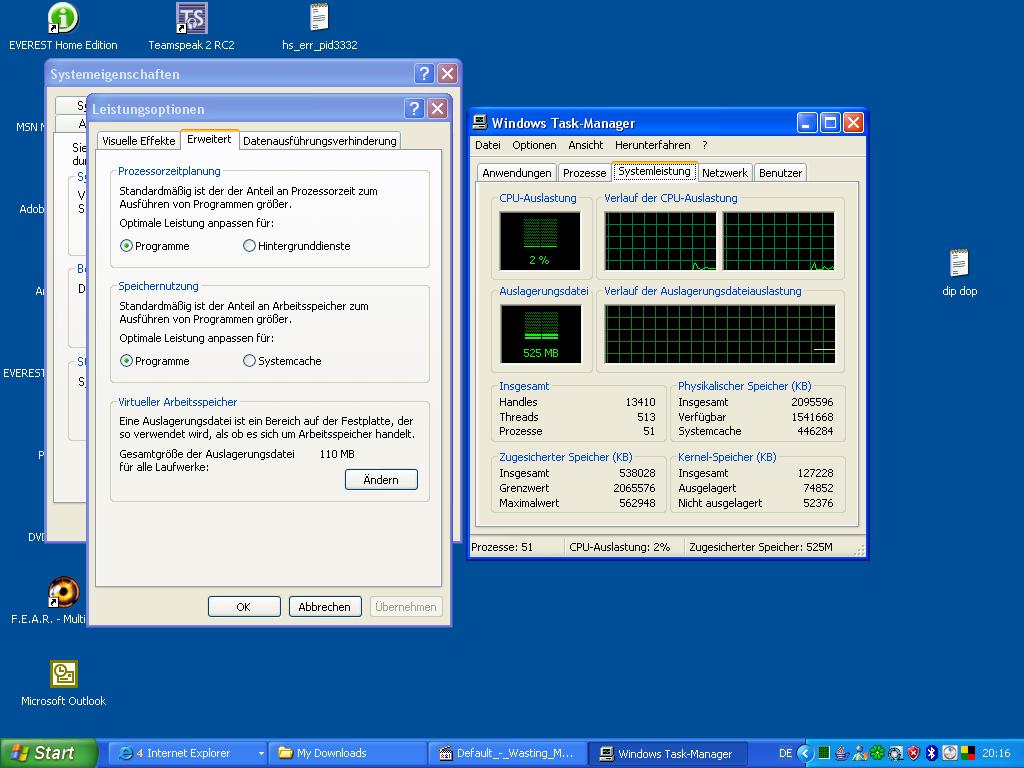This screenshot has height=768, width=1024.
Task: Switch to Visuelle Effekte tab
Action: click(138, 141)
